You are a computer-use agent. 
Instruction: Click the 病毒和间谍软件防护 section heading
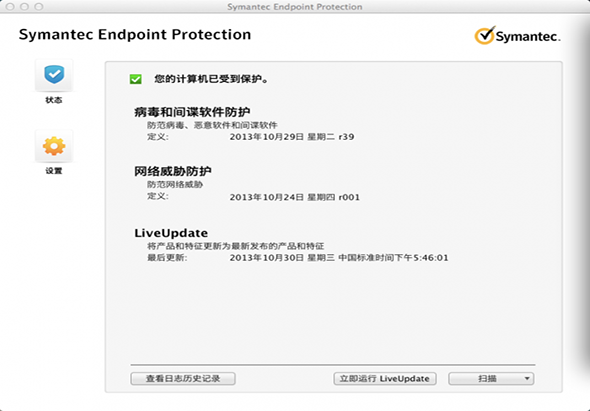tap(192, 112)
